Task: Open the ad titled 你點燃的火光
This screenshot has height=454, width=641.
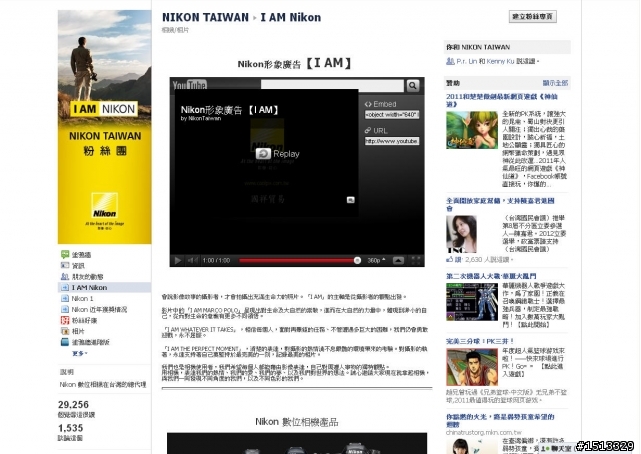Action: 500,420
